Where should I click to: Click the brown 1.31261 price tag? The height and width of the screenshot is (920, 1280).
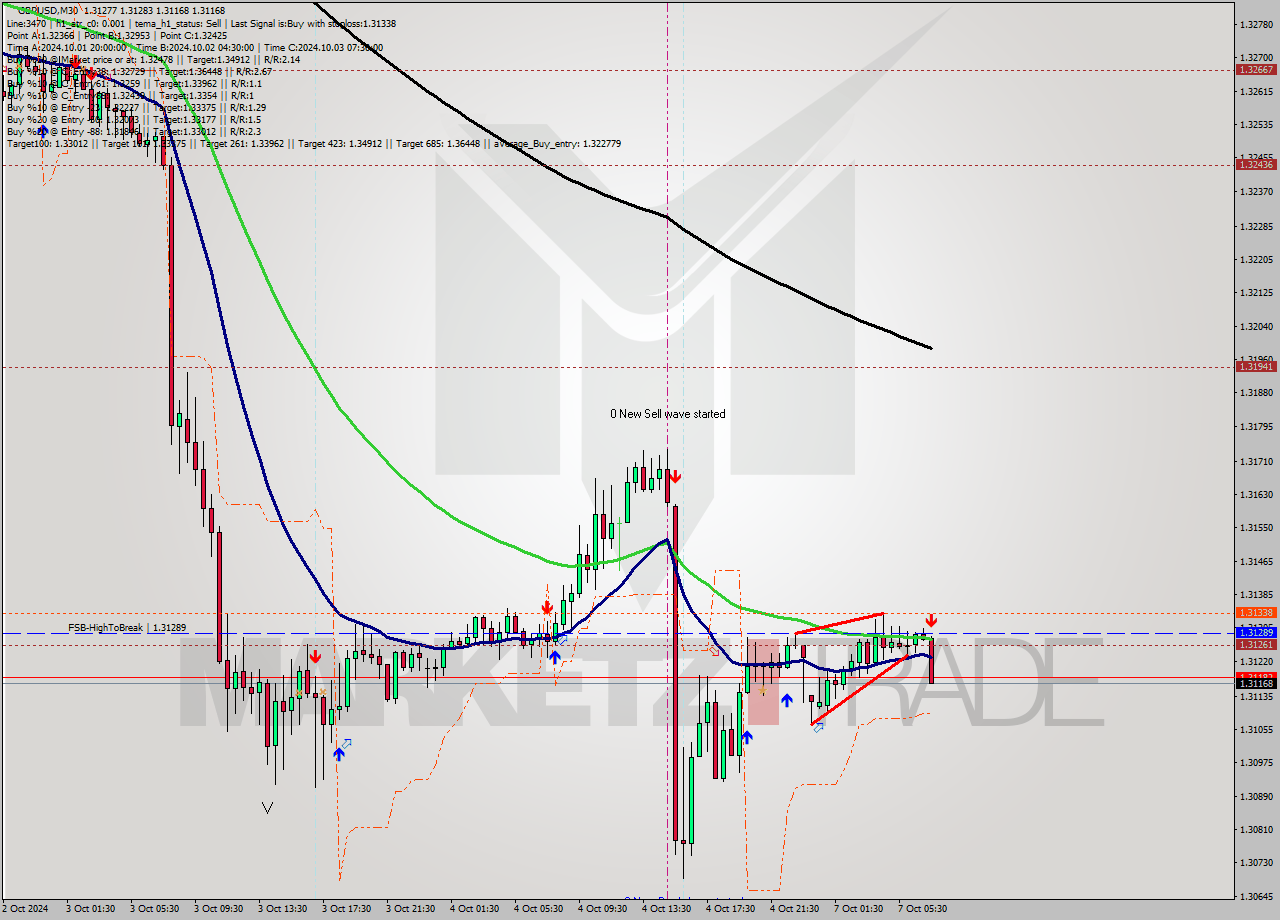click(x=1256, y=645)
